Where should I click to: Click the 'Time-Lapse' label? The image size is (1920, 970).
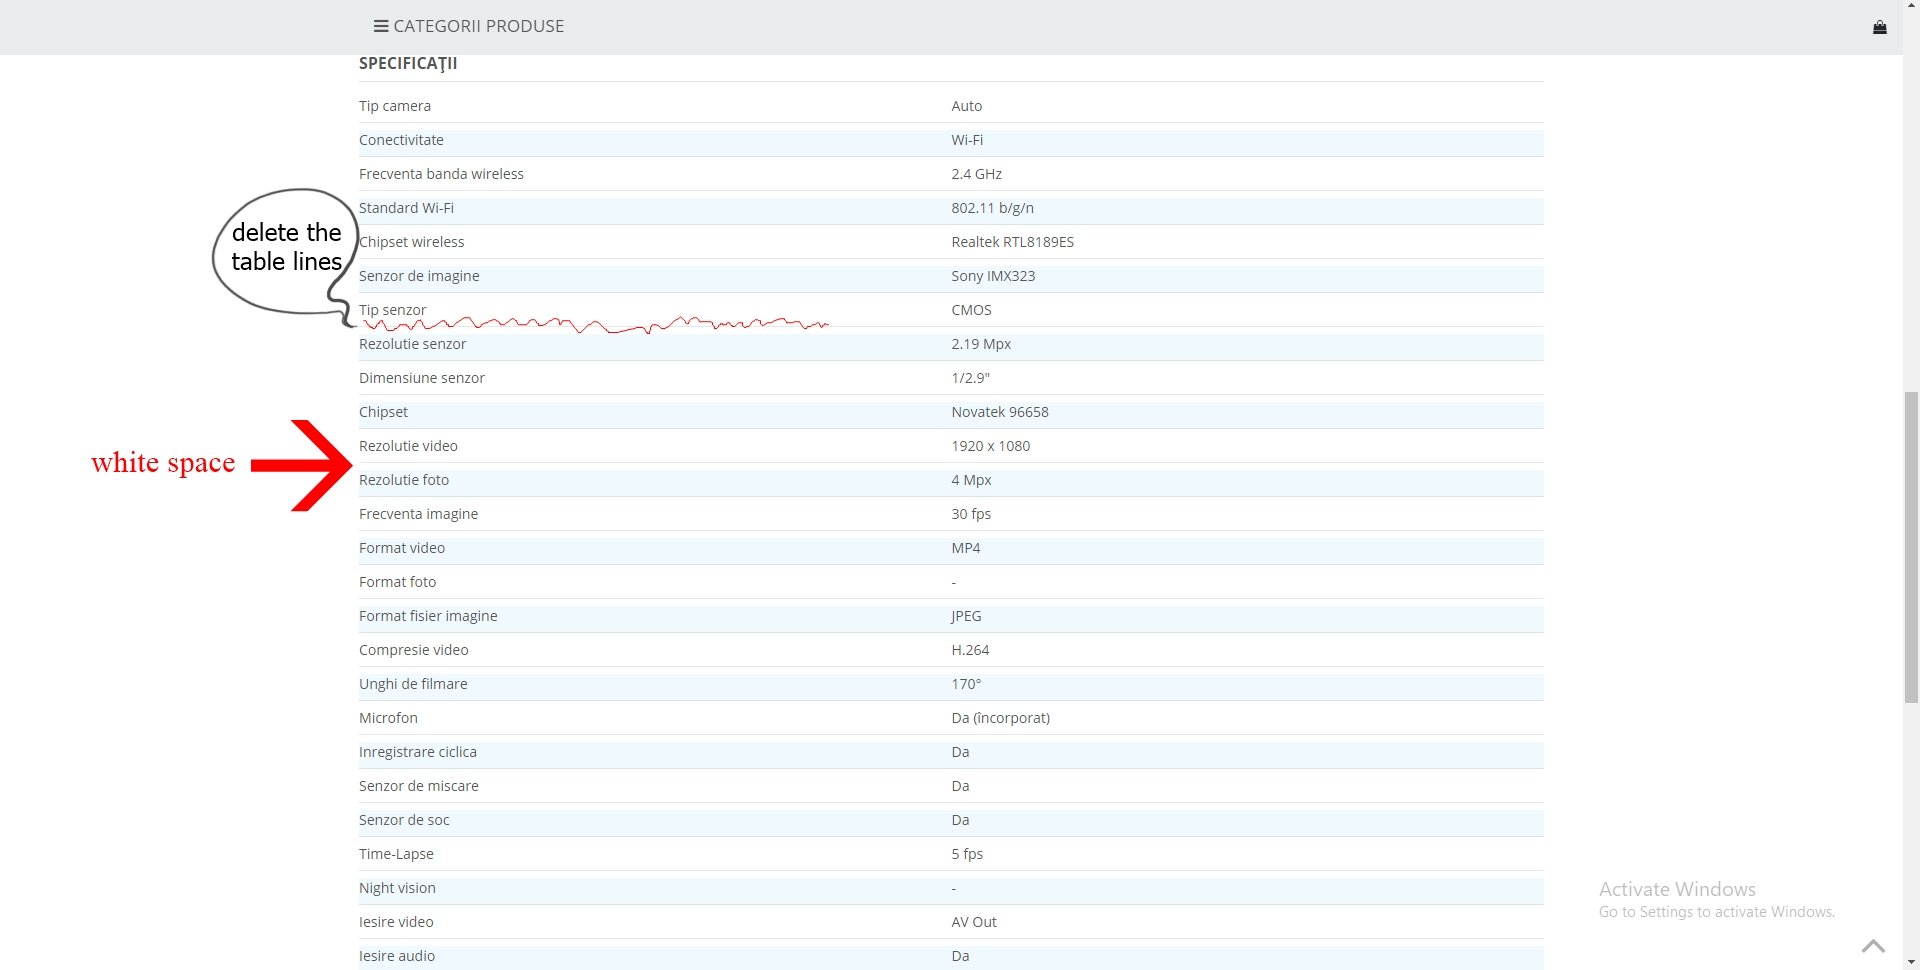coord(396,854)
